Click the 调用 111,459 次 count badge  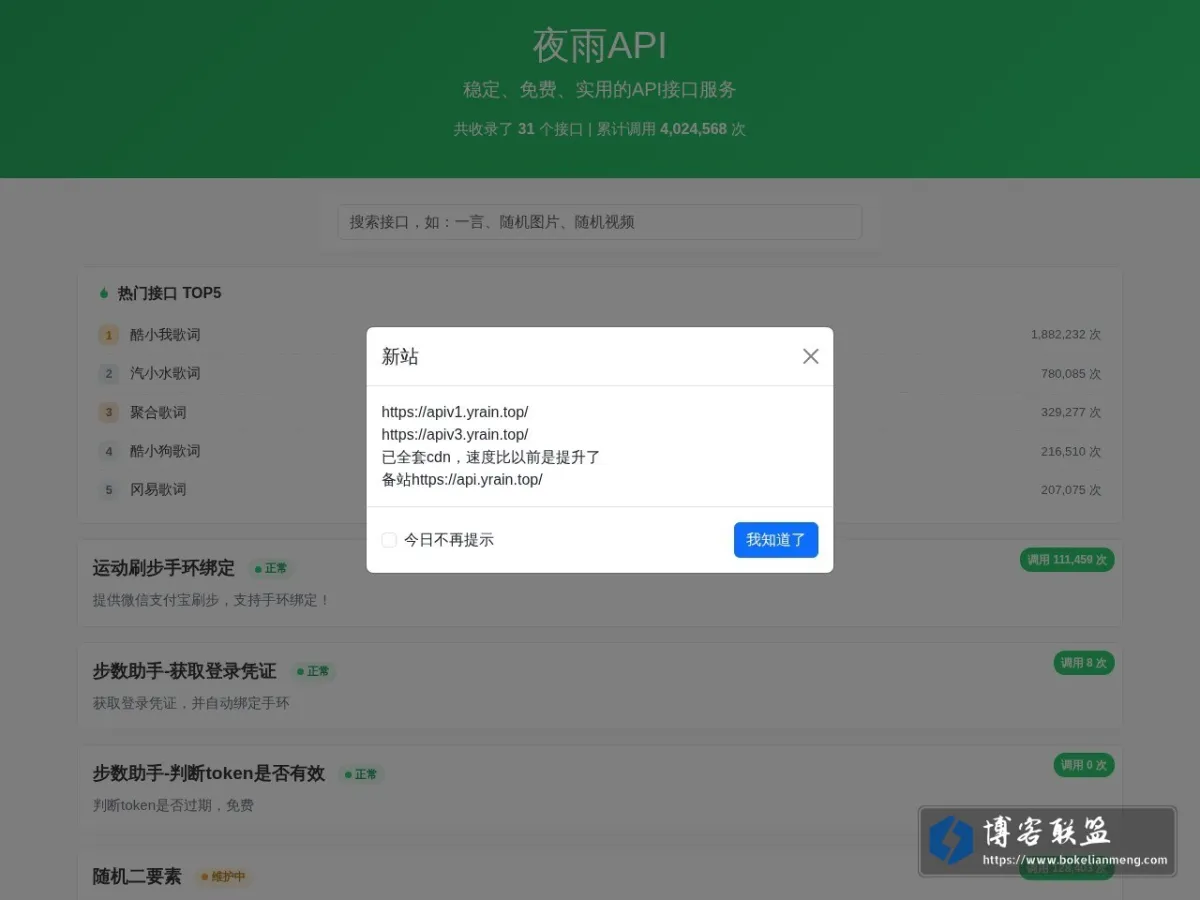1067,560
